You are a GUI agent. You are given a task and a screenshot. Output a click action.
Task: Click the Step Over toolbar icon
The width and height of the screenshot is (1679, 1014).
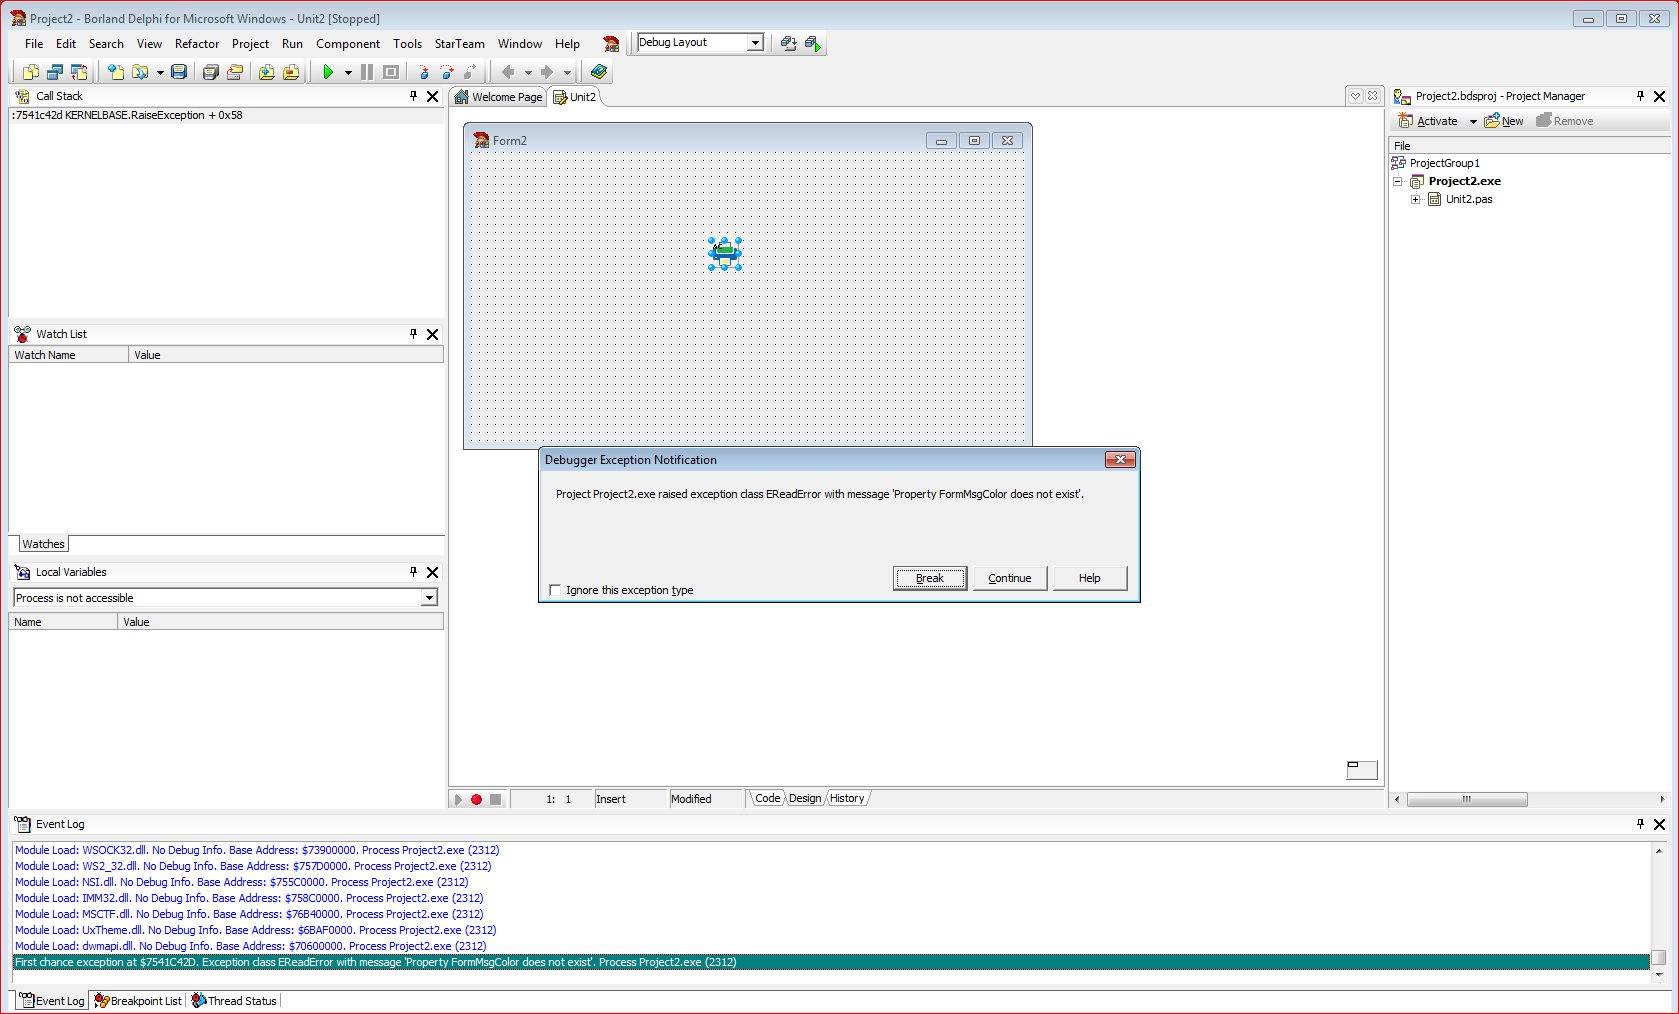coord(447,72)
